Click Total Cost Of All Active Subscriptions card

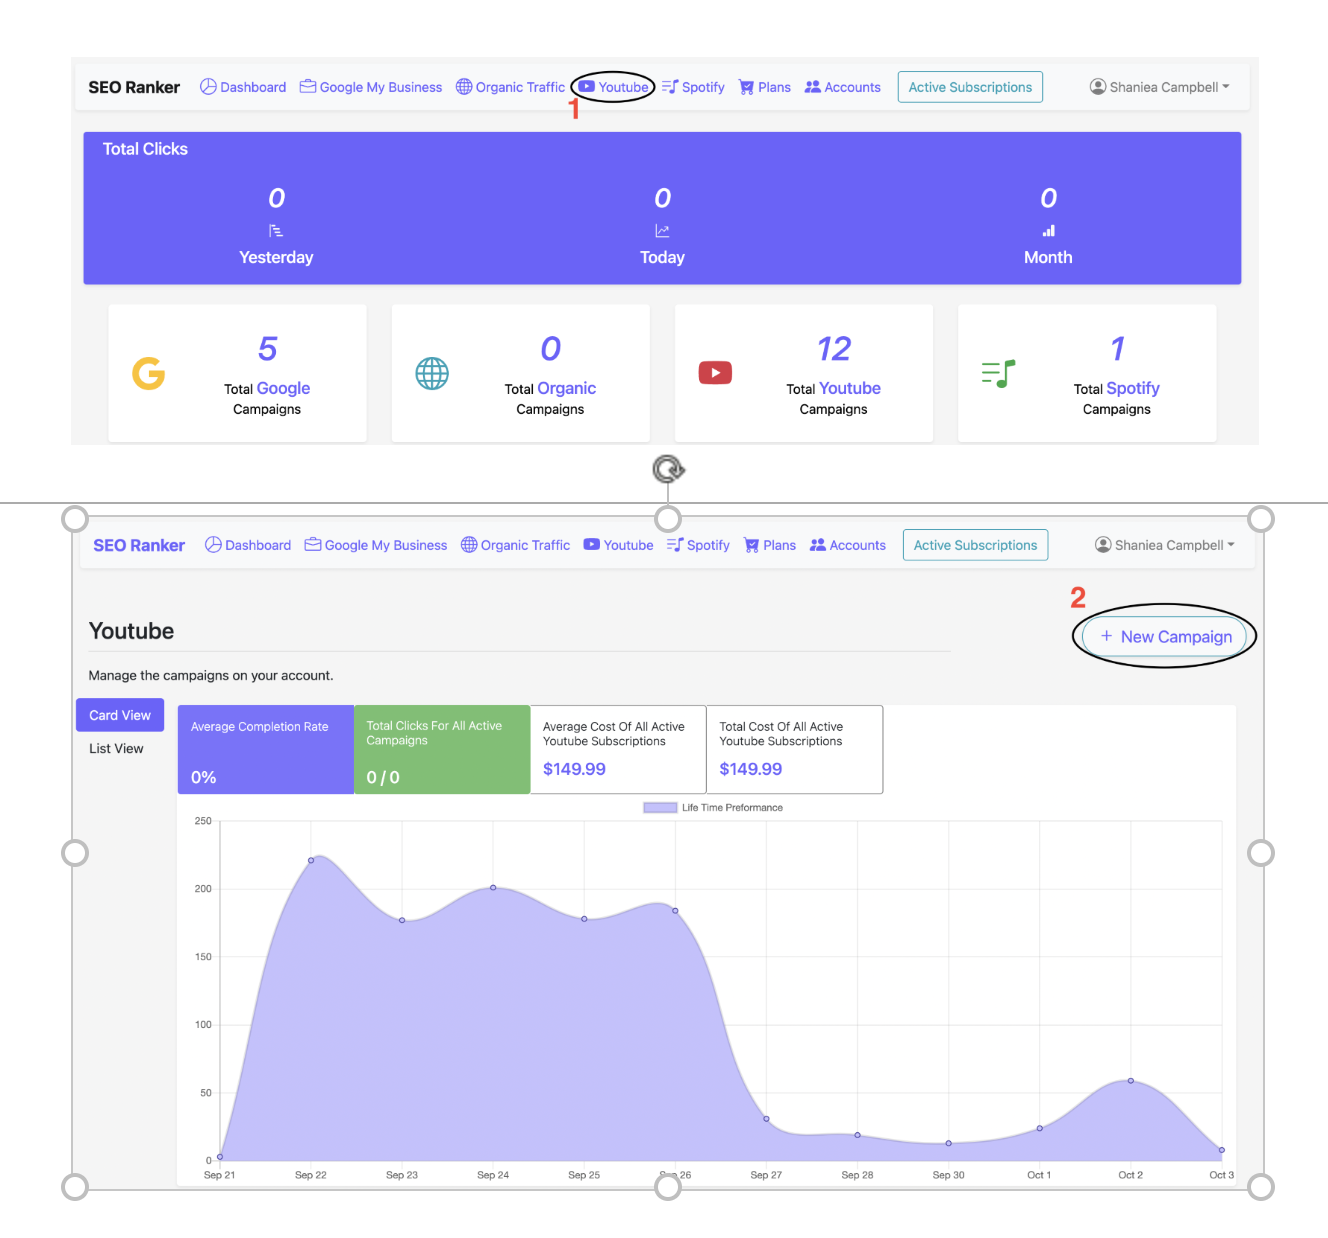coord(795,750)
